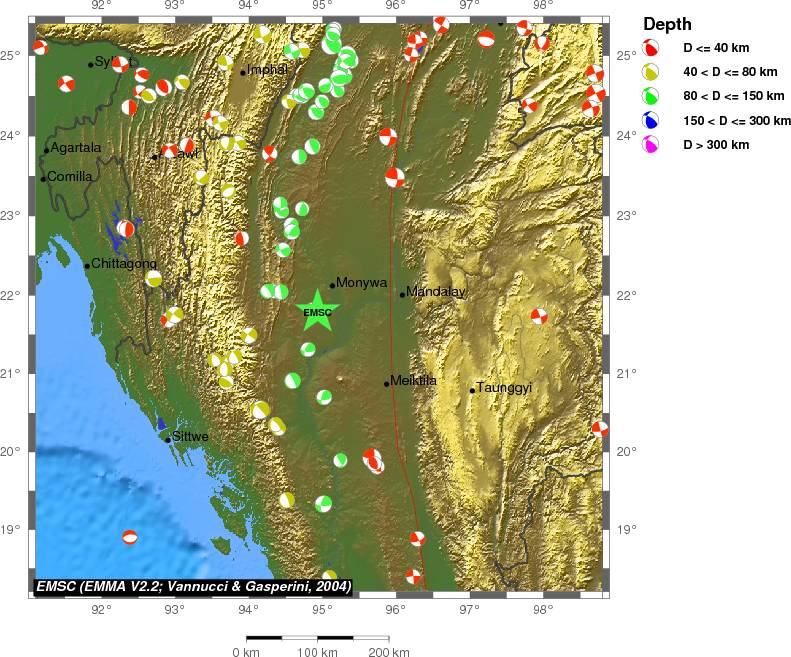Click the red D <= 40 km legend beachball

pyautogui.click(x=650, y=48)
